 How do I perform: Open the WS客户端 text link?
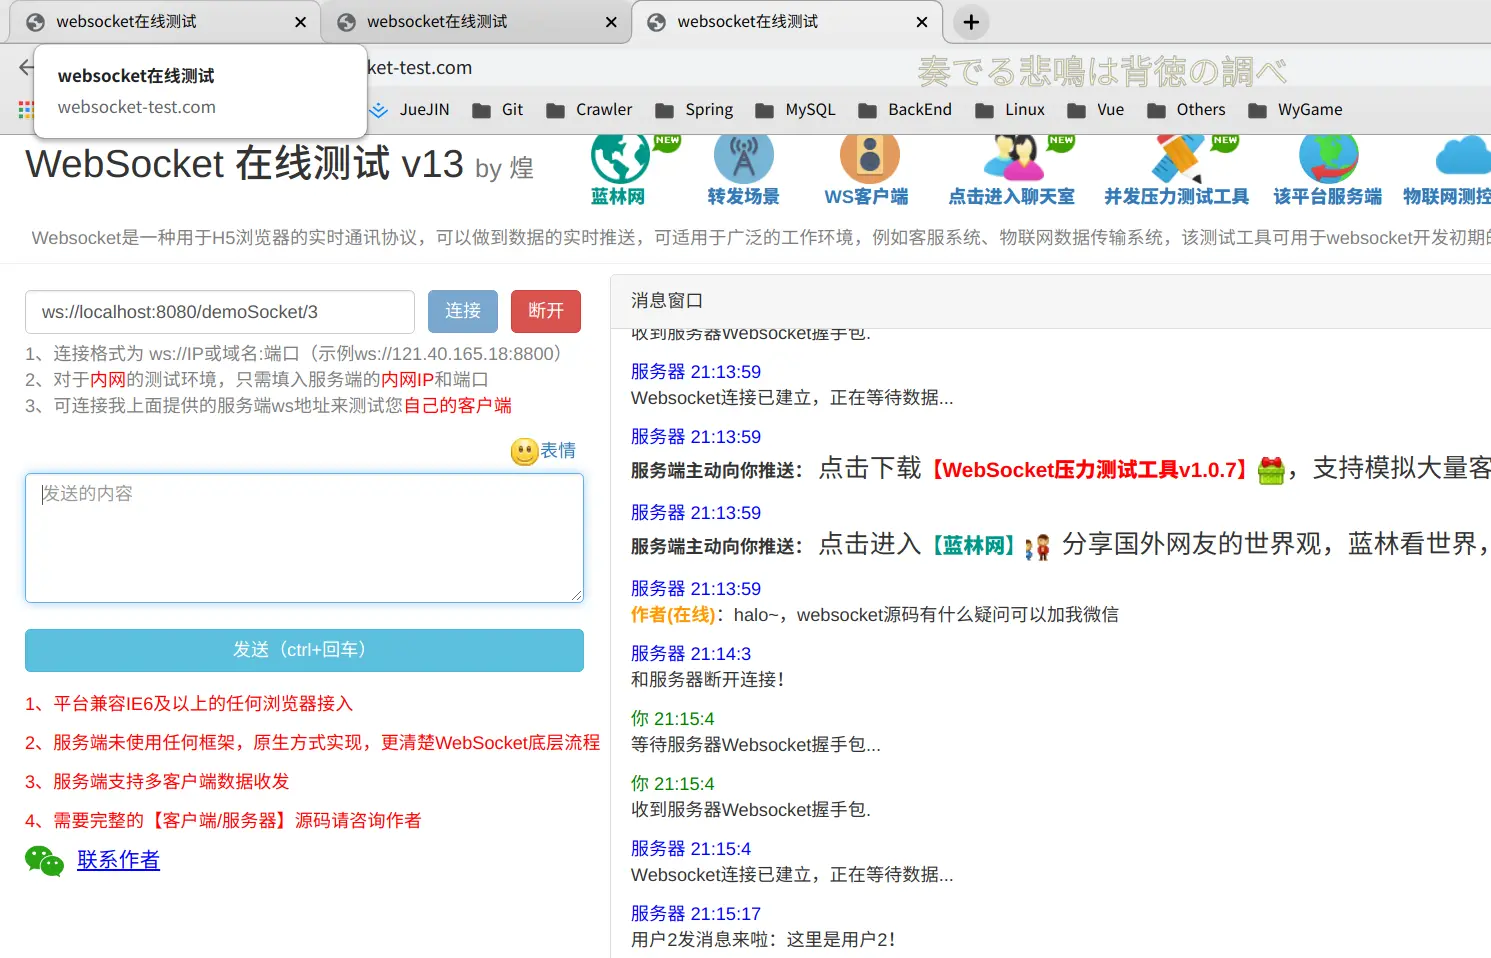tap(866, 197)
